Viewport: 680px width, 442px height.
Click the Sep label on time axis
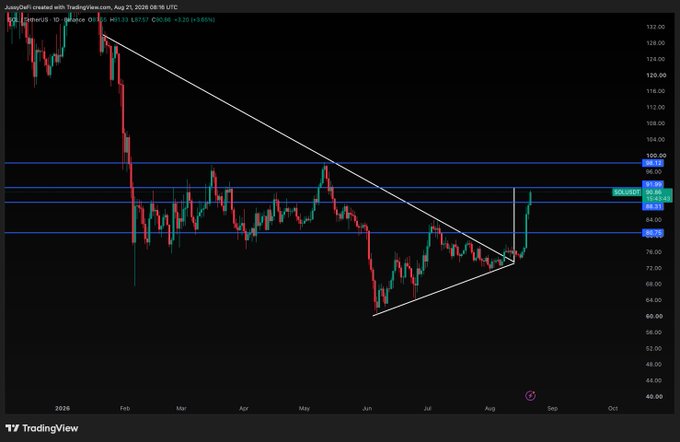tap(552, 408)
